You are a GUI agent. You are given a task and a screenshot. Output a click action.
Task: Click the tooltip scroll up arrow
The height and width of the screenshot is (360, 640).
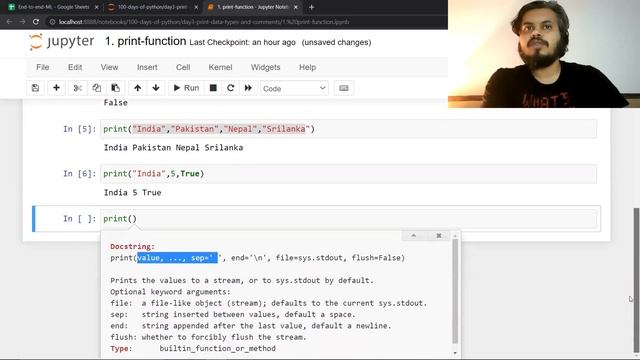click(455, 236)
